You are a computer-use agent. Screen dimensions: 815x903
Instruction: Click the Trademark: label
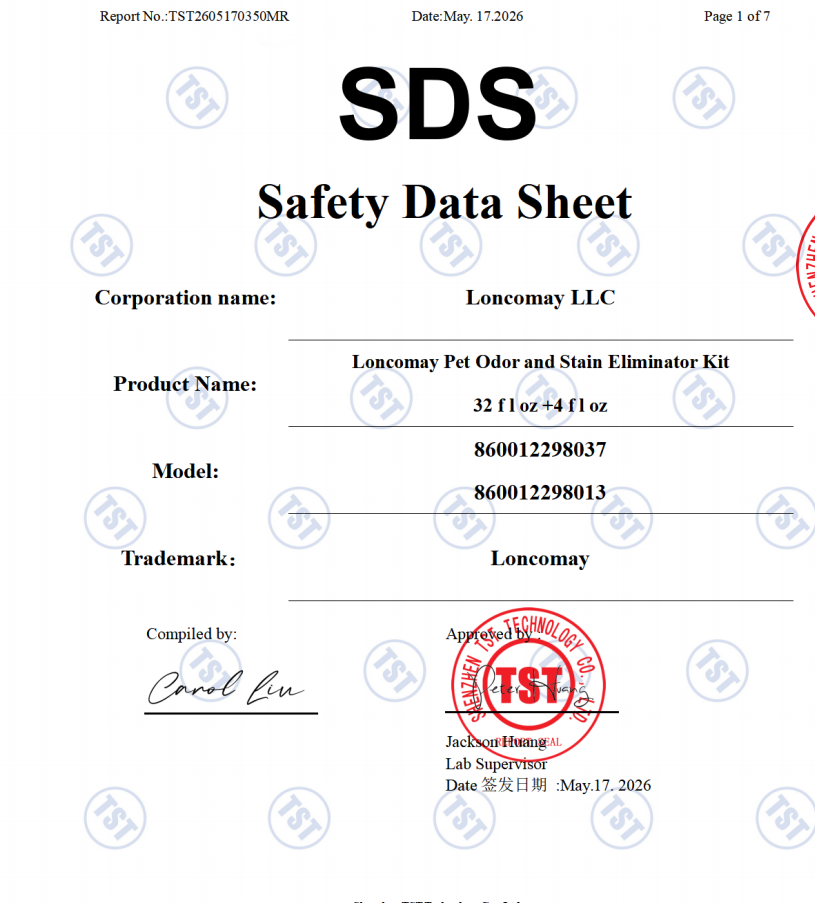tap(179, 558)
